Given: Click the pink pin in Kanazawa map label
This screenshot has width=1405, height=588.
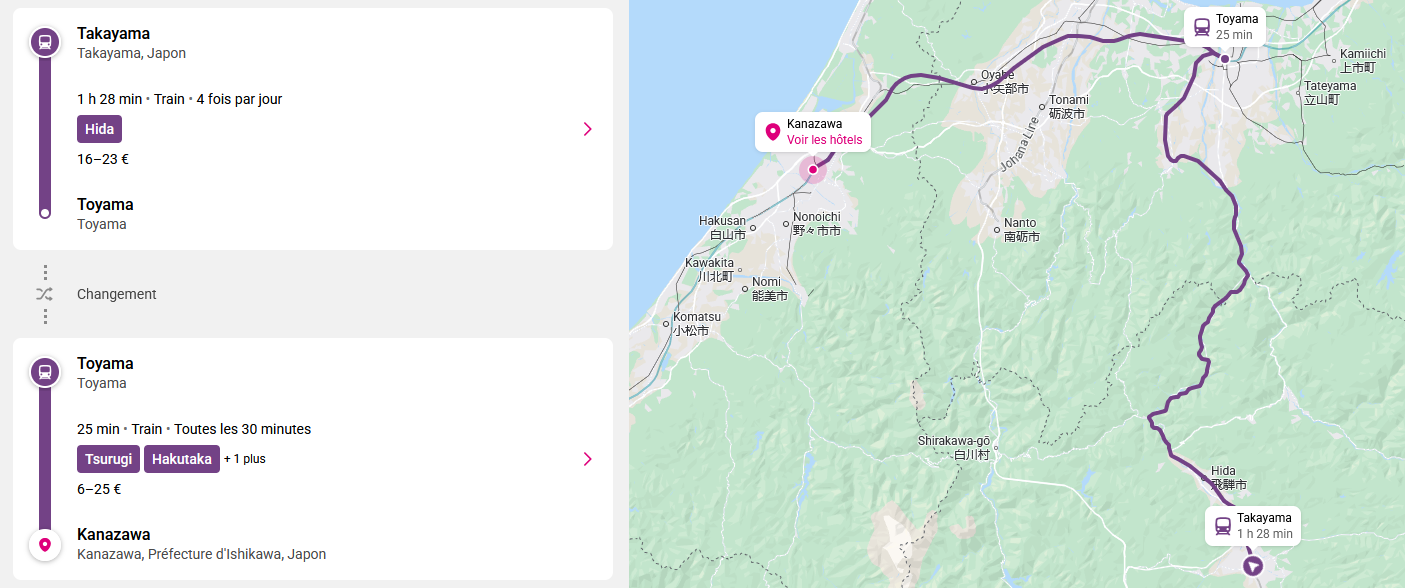Looking at the screenshot, I should click(772, 132).
